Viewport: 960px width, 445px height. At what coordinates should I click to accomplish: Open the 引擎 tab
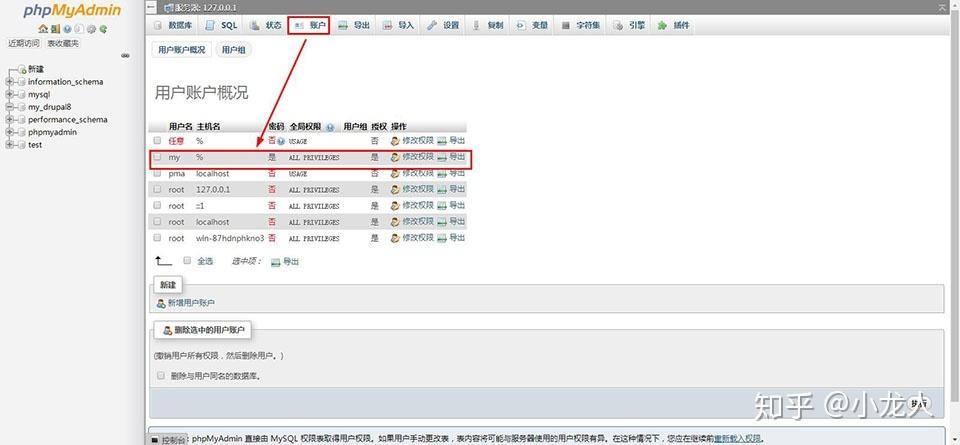click(x=630, y=25)
